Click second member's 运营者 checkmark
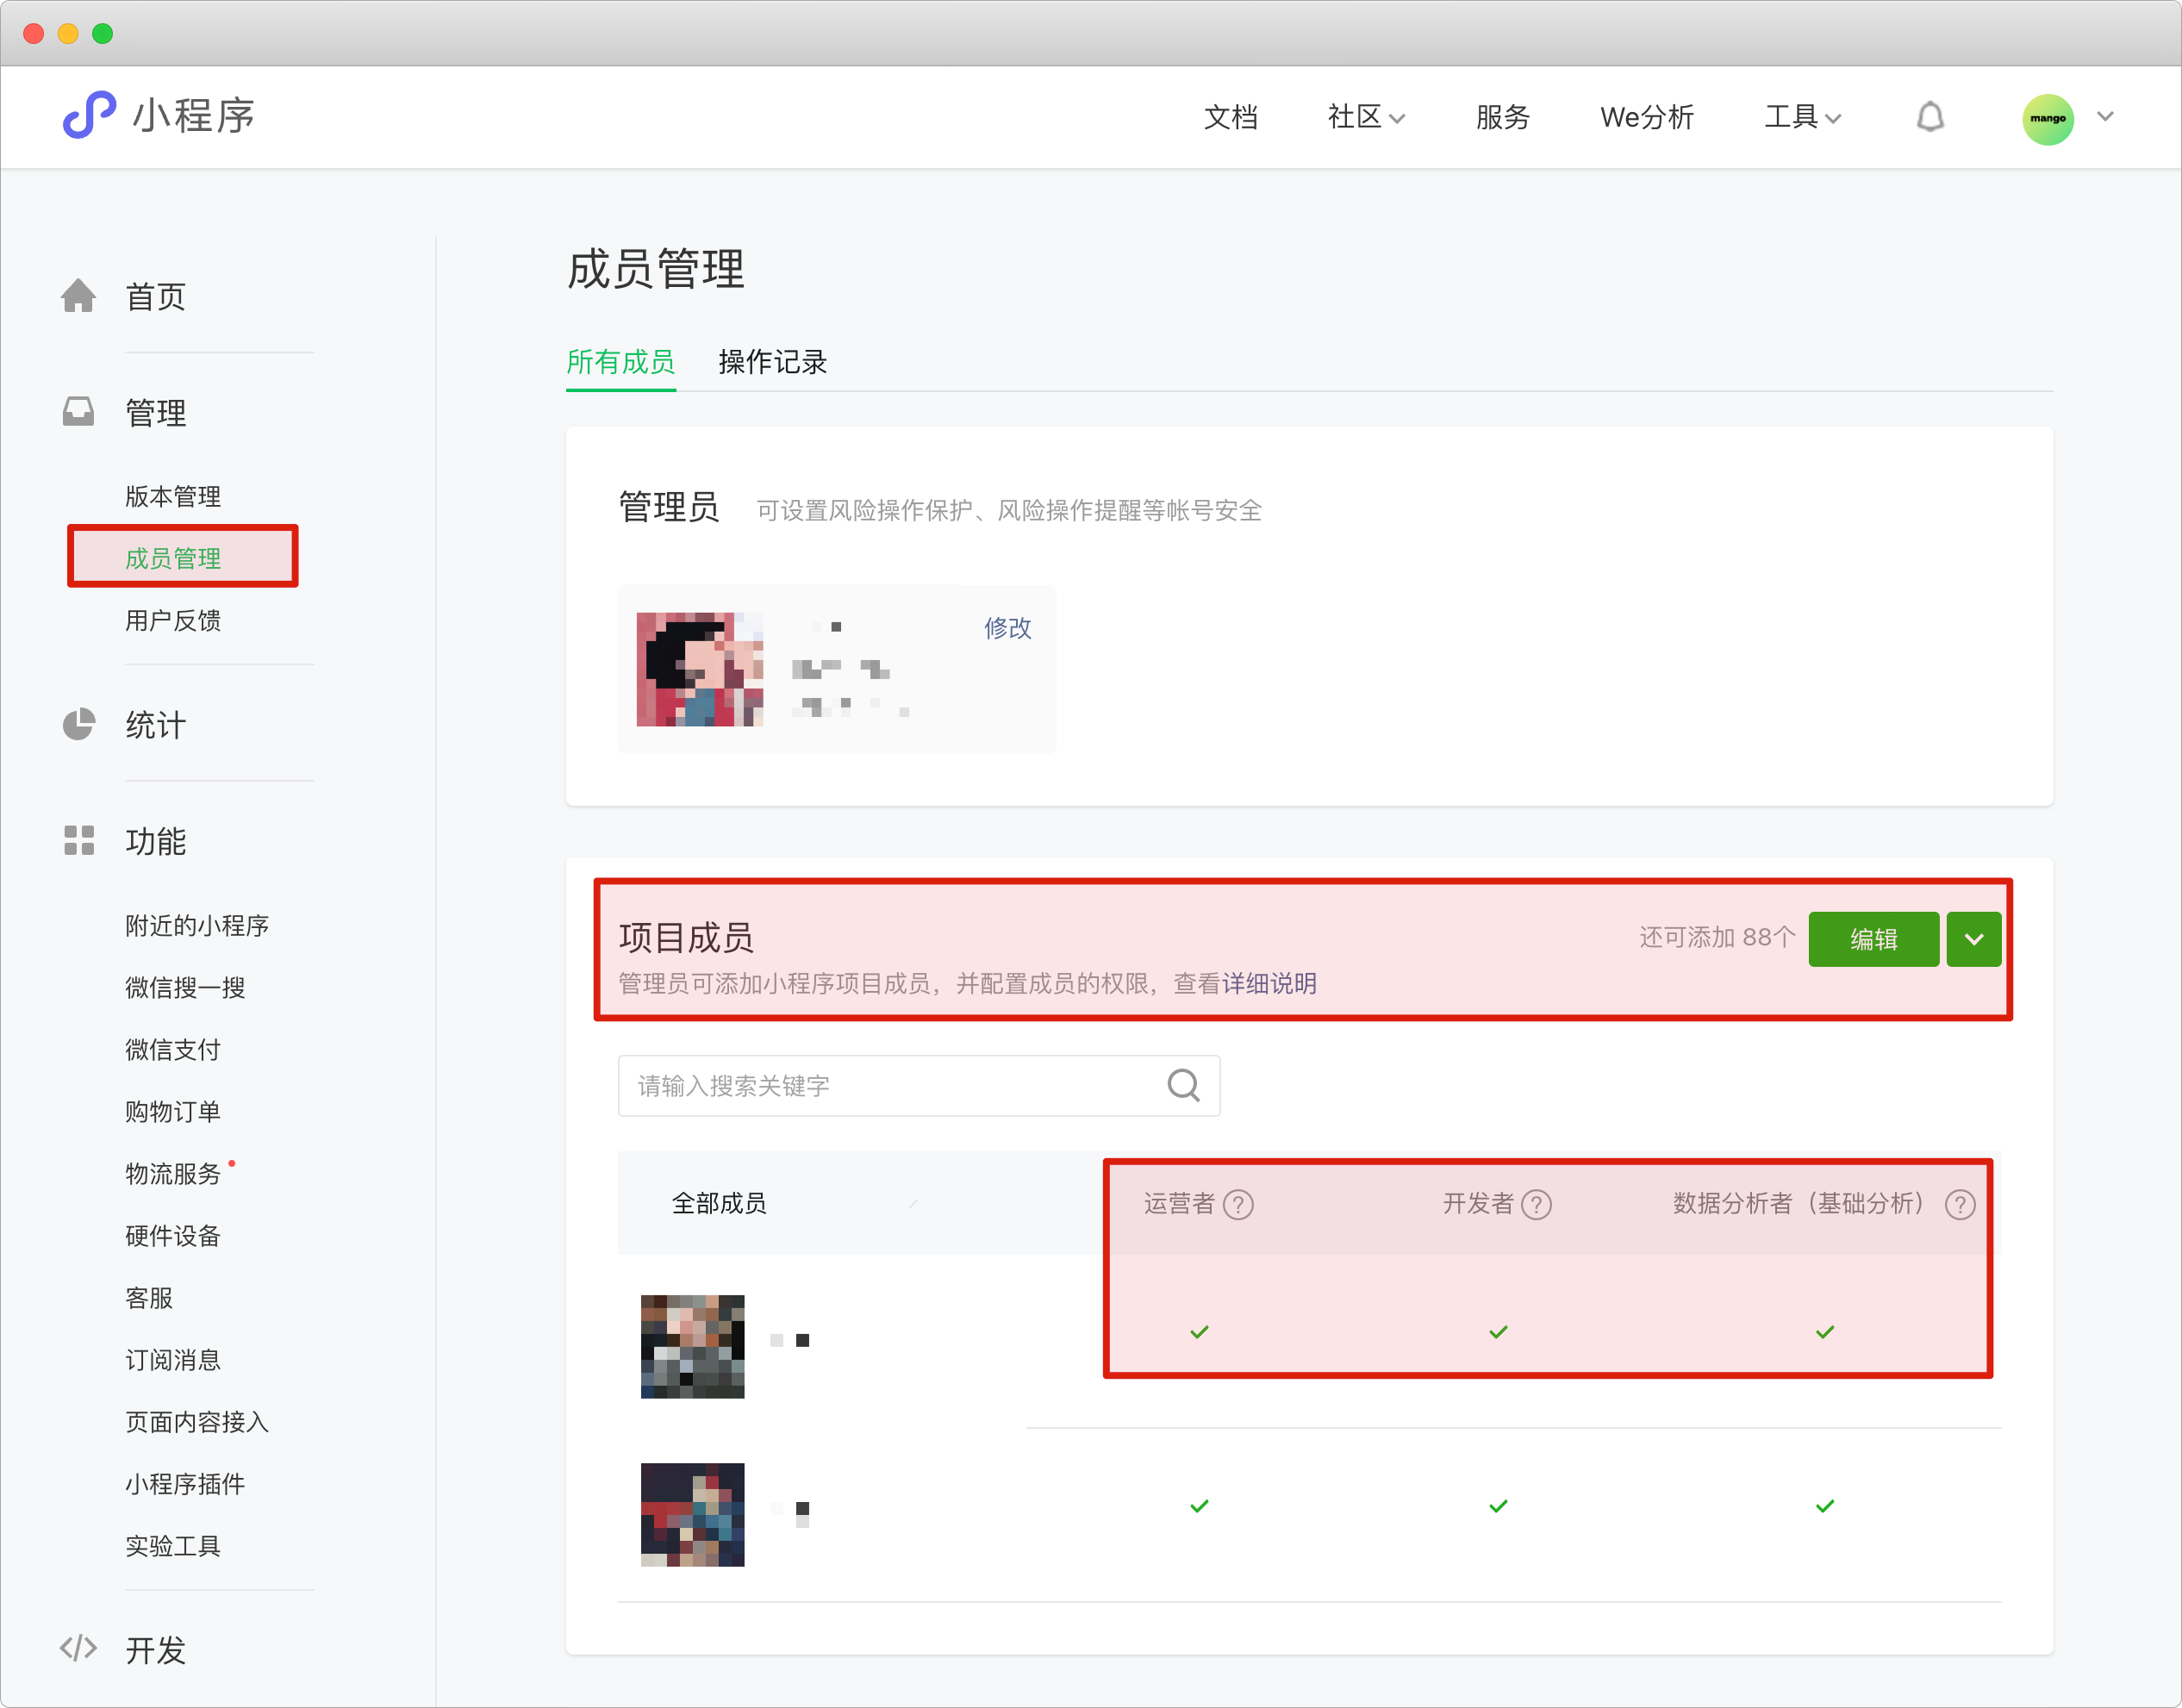This screenshot has height=1708, width=2182. (1199, 1506)
